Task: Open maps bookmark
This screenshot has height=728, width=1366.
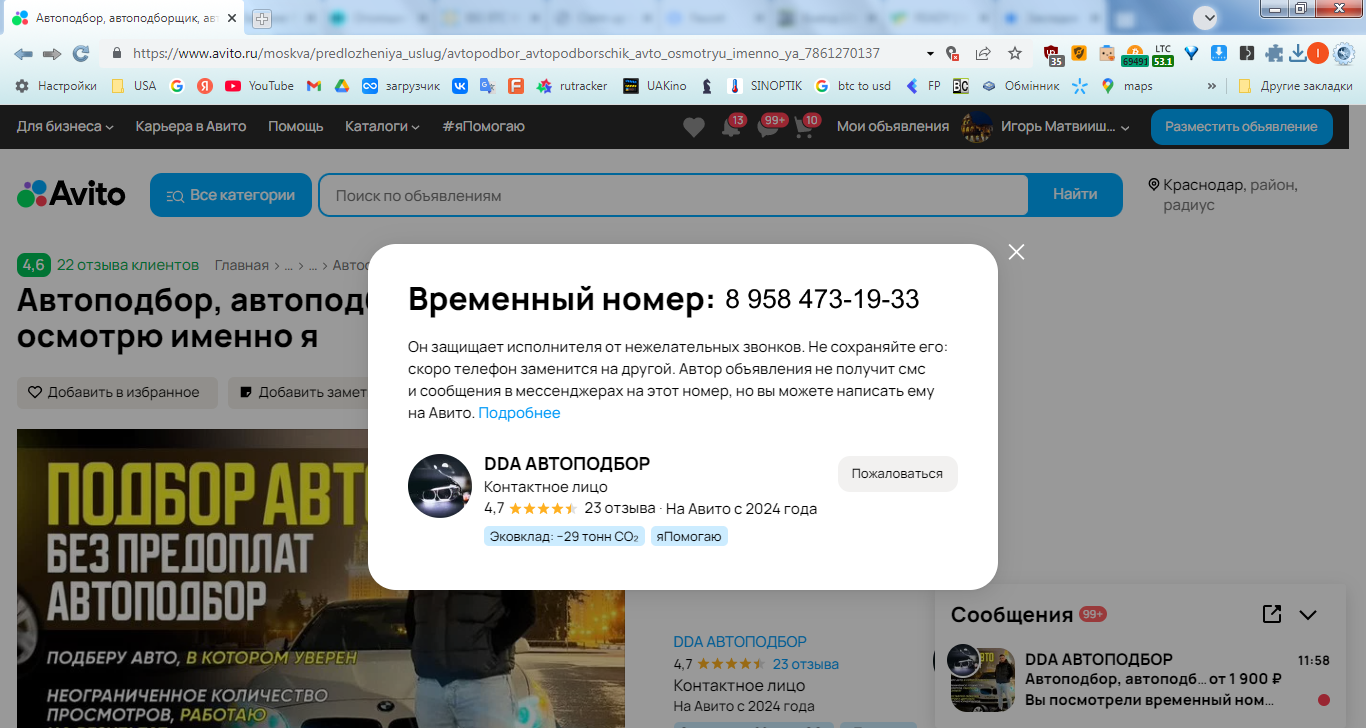Action: (x=1127, y=86)
